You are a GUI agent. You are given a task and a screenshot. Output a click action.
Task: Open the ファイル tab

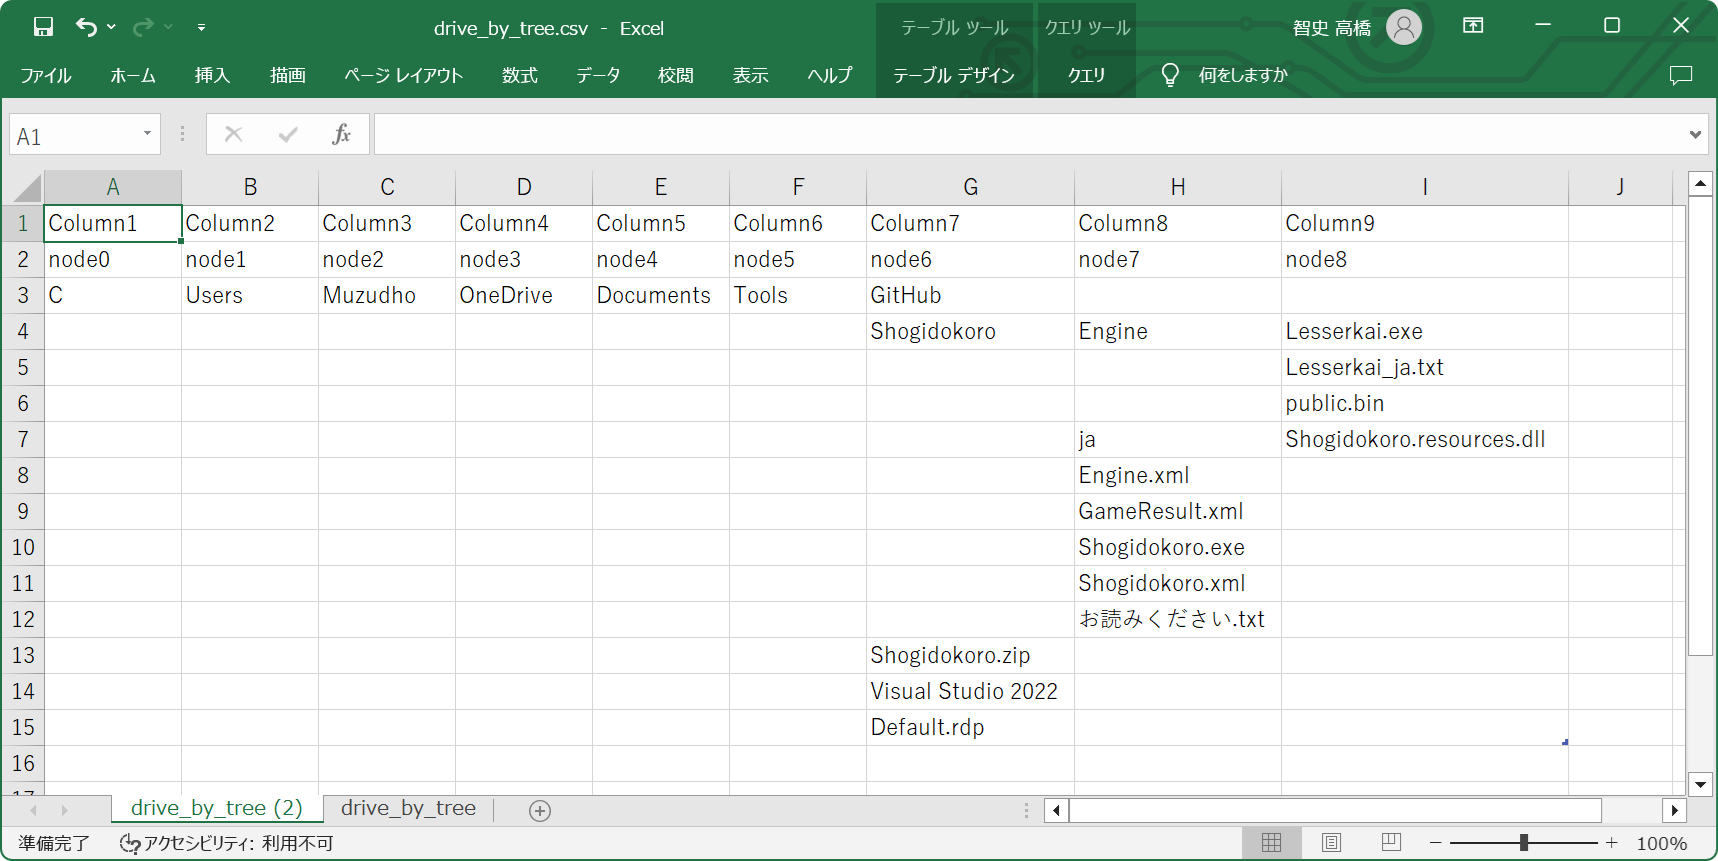pyautogui.click(x=46, y=75)
